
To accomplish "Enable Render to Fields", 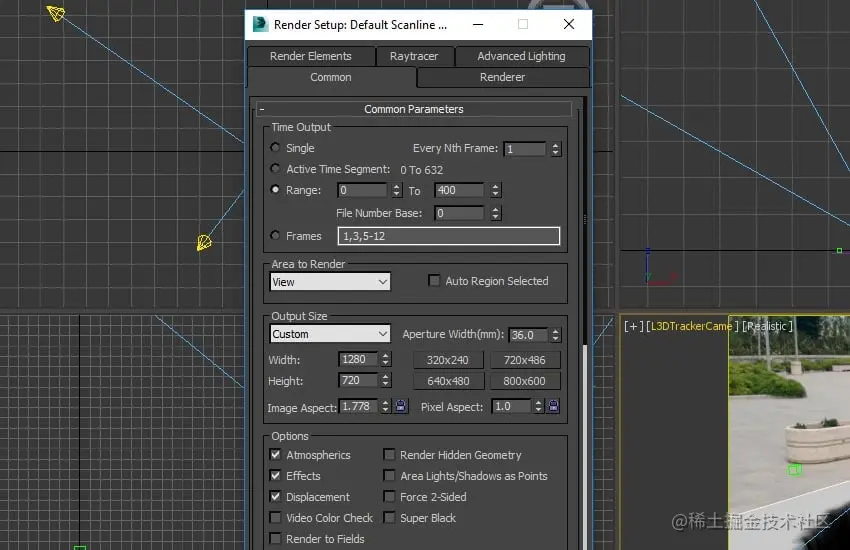I will click(275, 539).
